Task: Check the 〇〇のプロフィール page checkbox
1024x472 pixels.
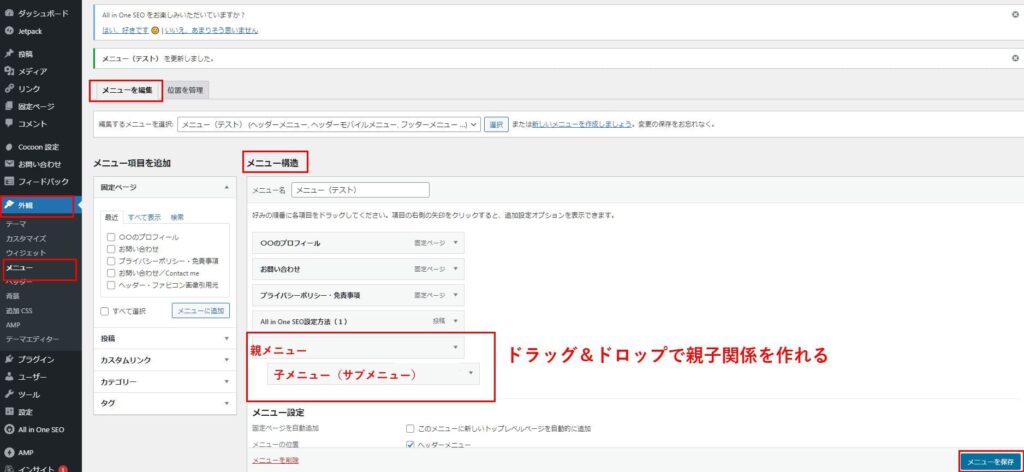Action: [112, 237]
